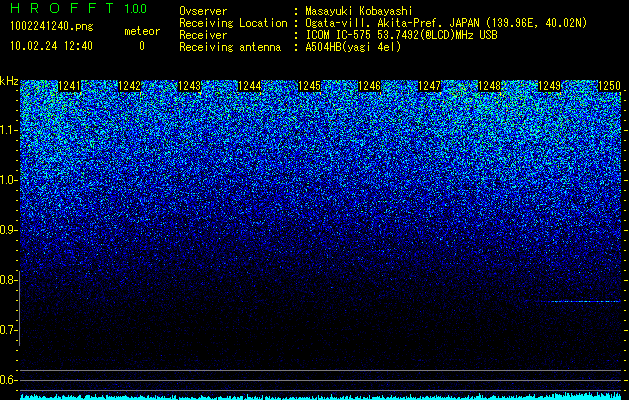Click the 1250 time marker

point(609,86)
